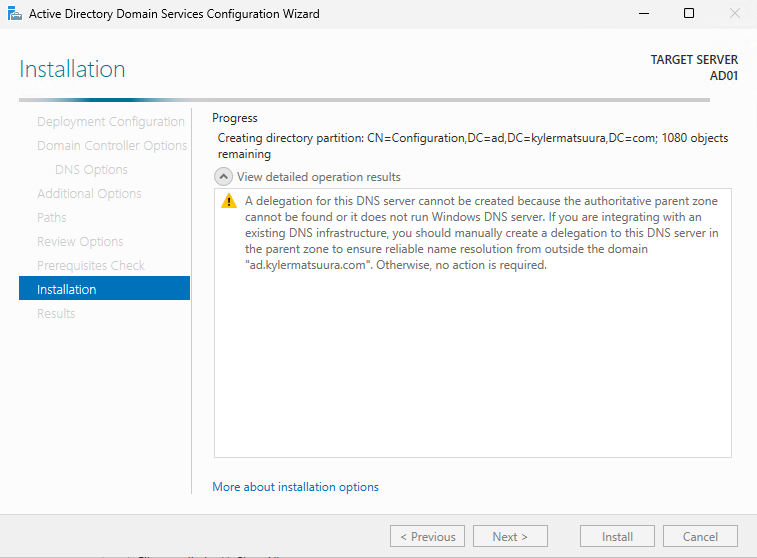Open More about installation options link
The height and width of the screenshot is (558, 757).
(295, 487)
